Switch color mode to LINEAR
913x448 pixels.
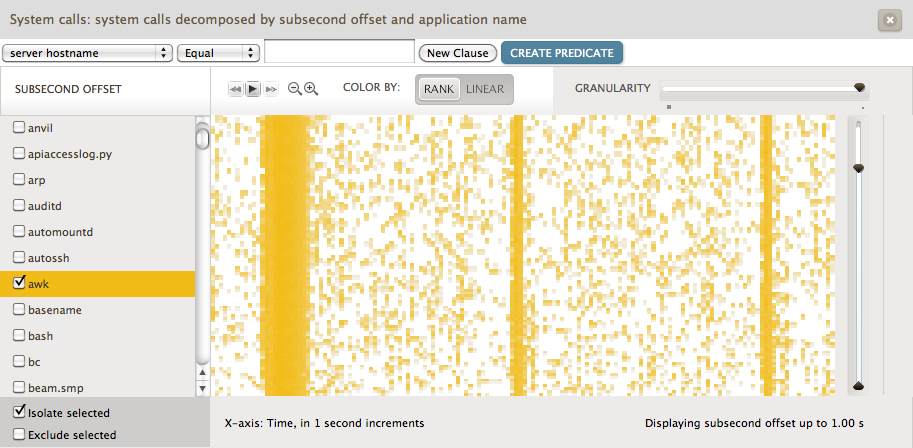(485, 89)
